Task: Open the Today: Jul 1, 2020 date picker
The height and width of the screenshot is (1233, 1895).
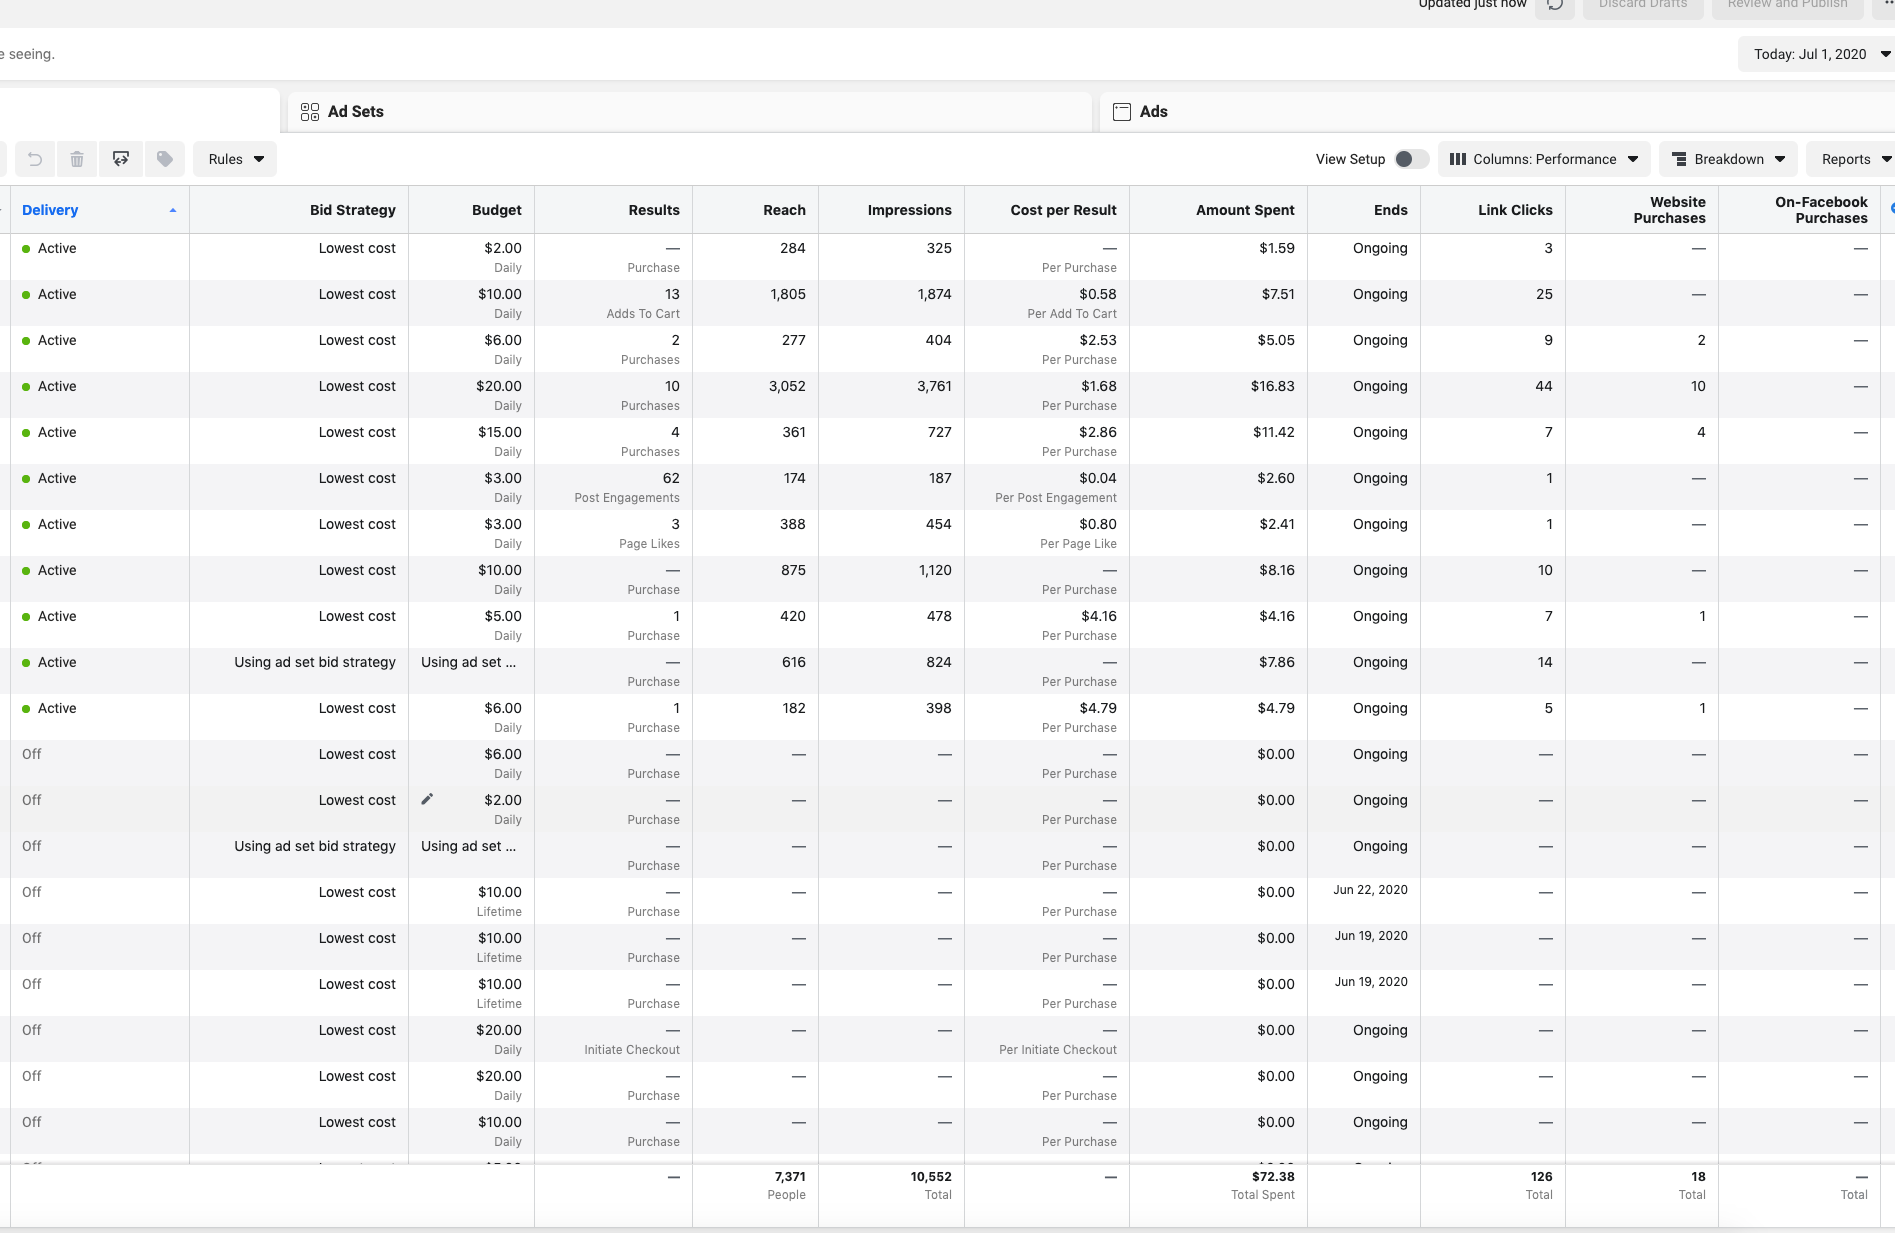Action: (x=1816, y=54)
